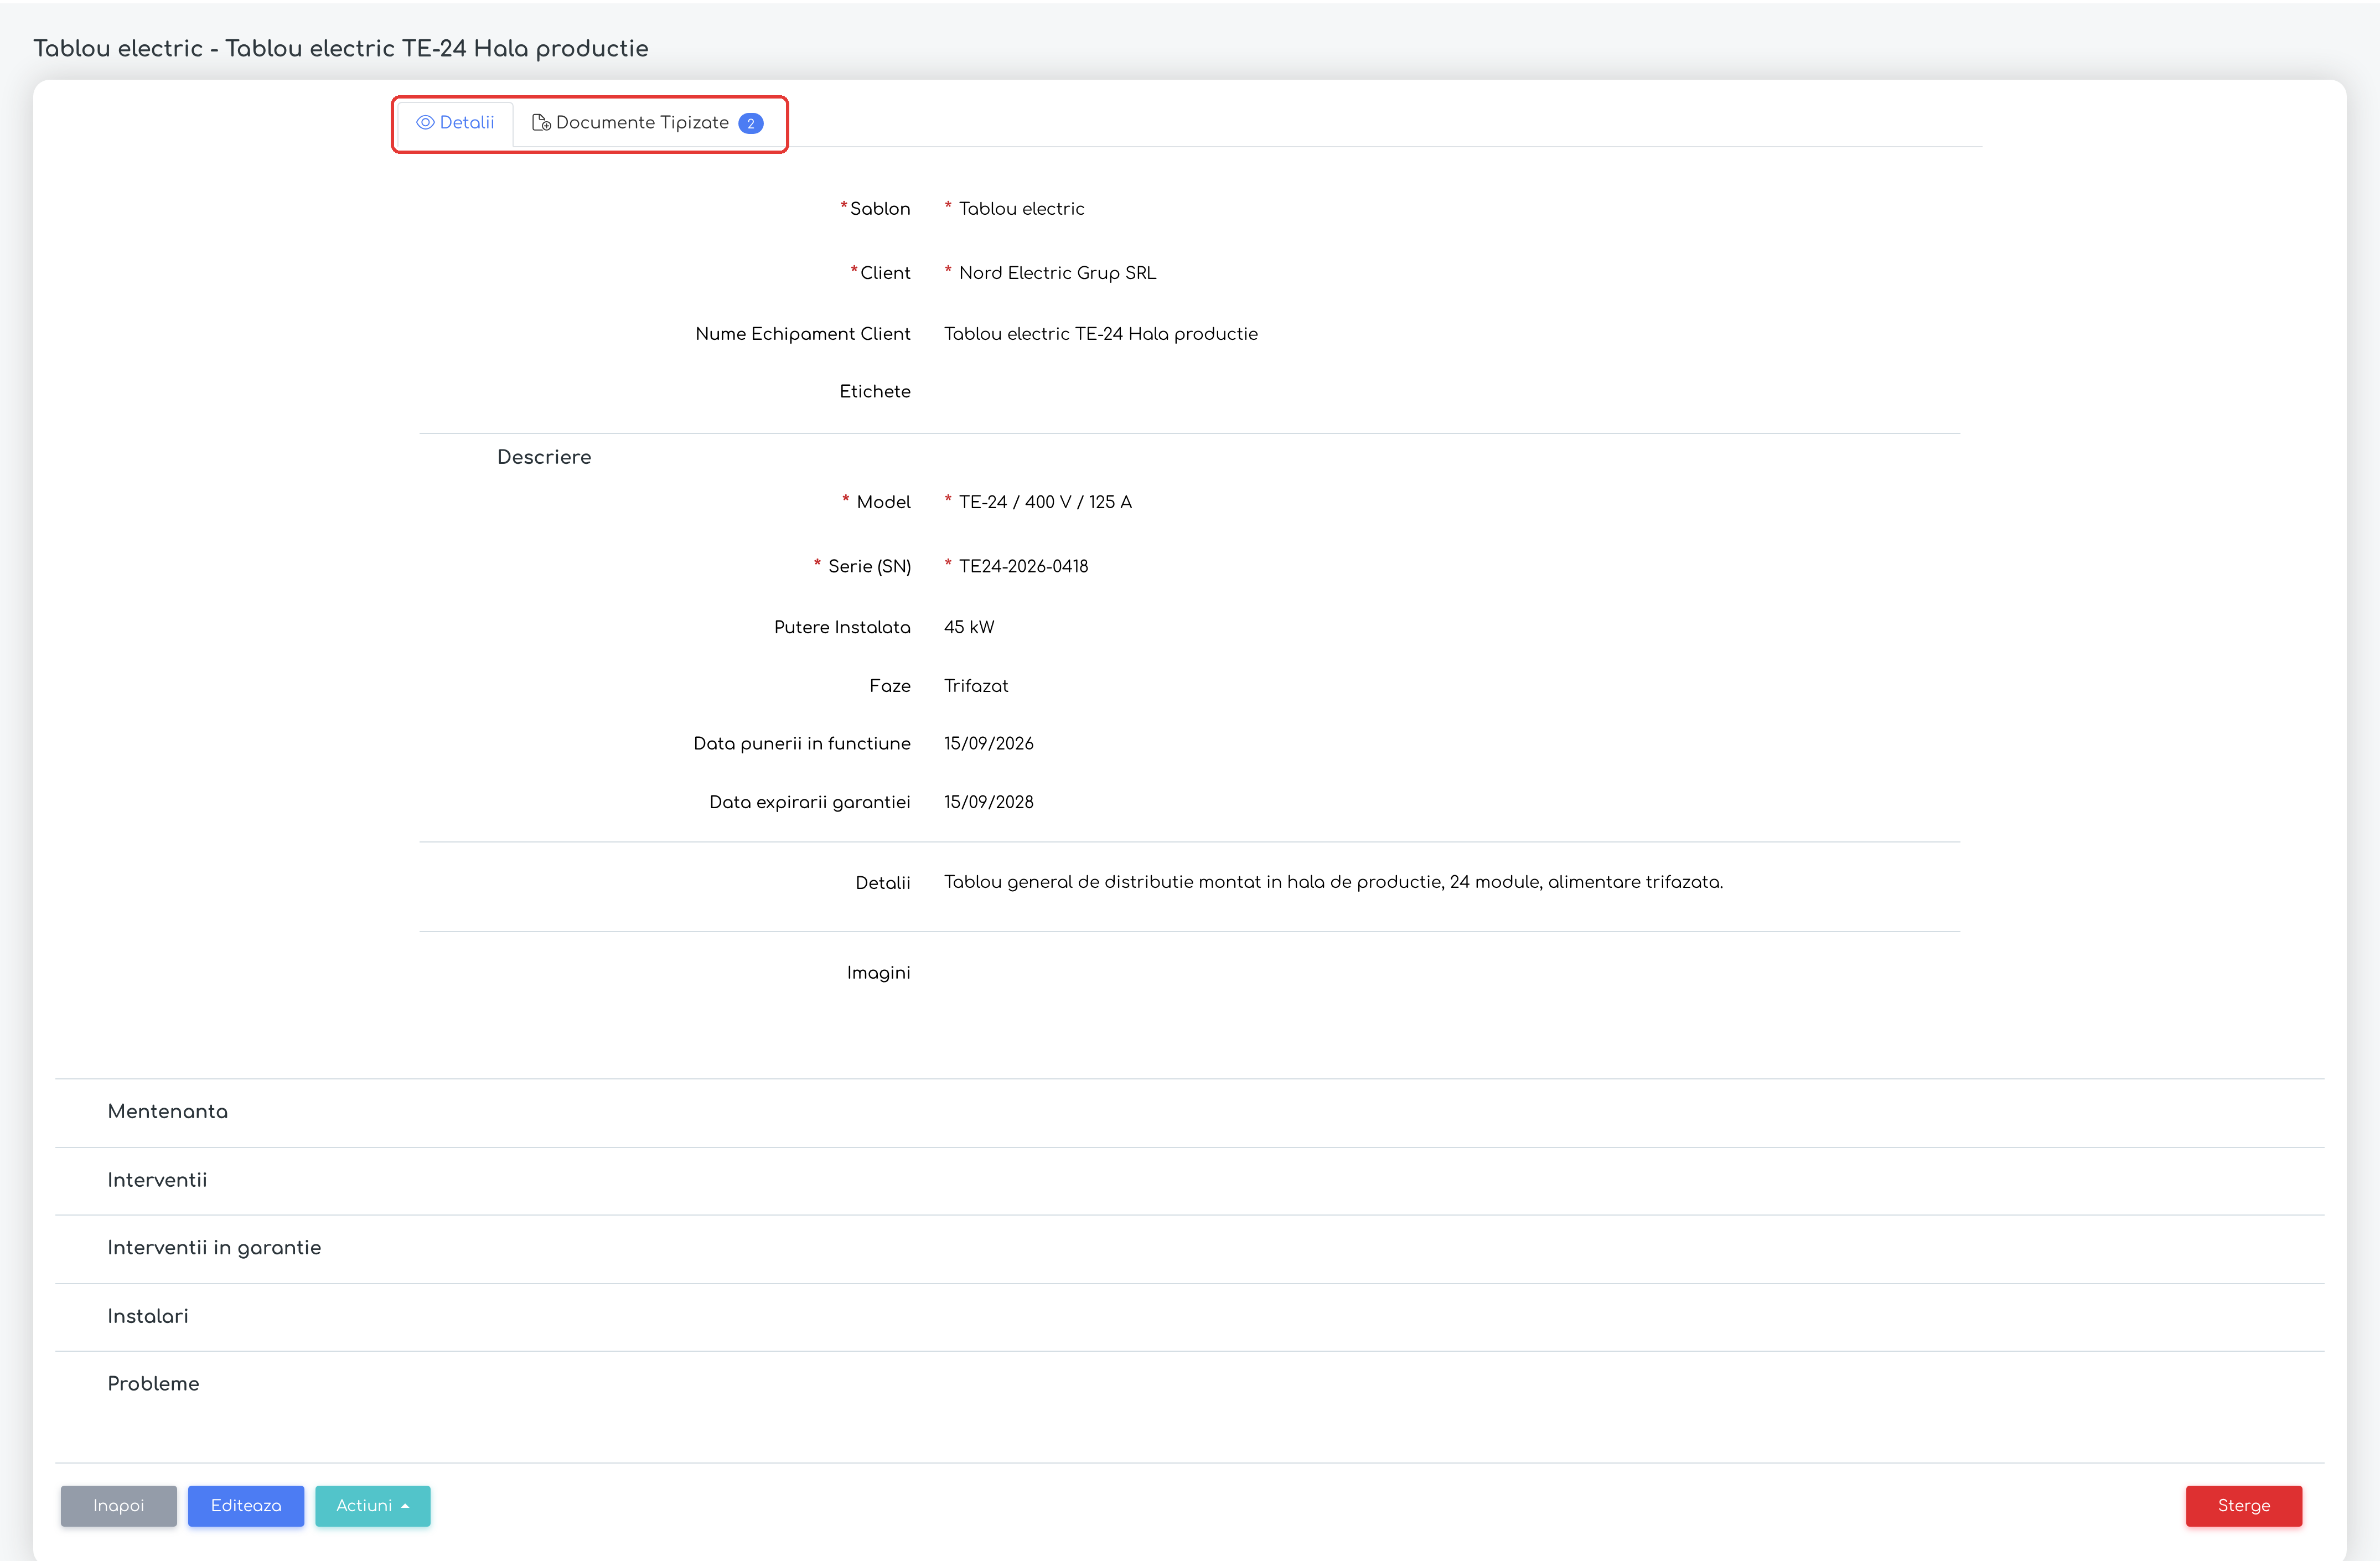This screenshot has height=1561, width=2380.
Task: Click the eye icon on Detalii tab
Action: point(425,123)
